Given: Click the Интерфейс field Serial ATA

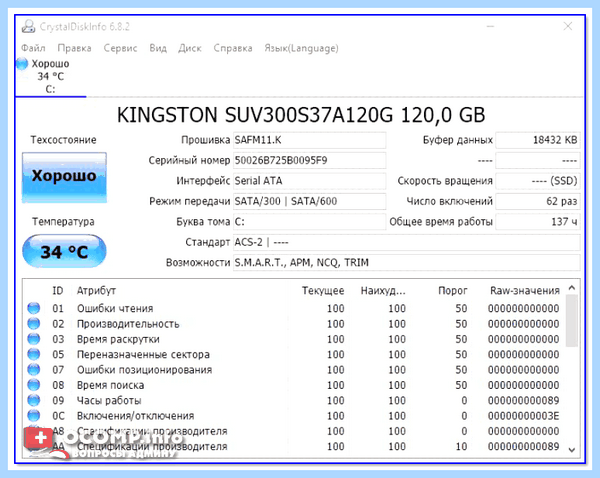Looking at the screenshot, I should click(x=310, y=181).
